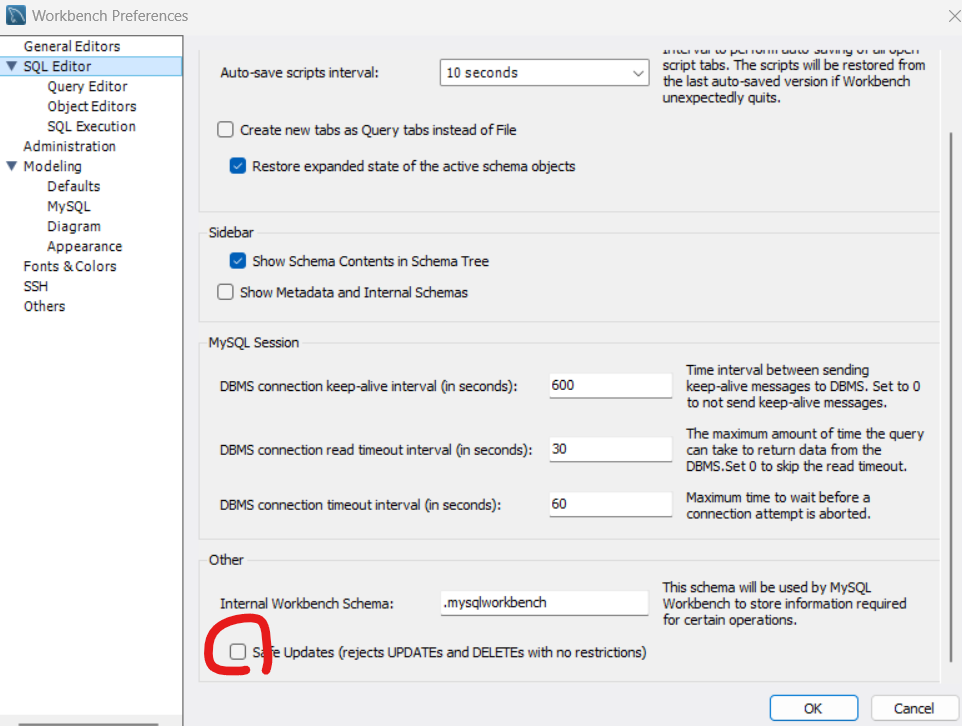Click the DBMS connection timeout interval label
Image resolution: width=962 pixels, height=726 pixels.
tap(360, 505)
